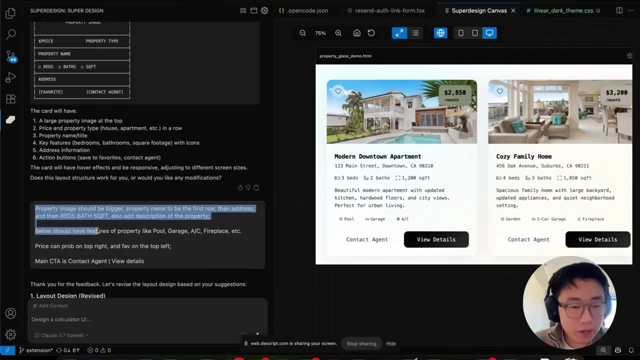Viewport: 640px width, 360px height.
Task: Favorite the Cozy Family Home with heart
Action: point(500,91)
